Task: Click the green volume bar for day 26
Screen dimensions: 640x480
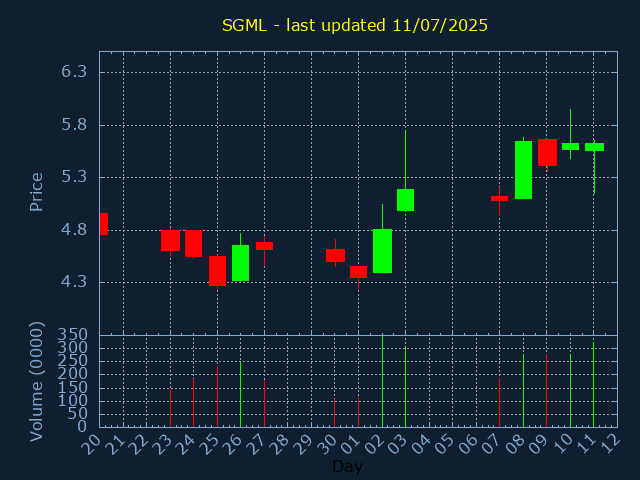Action: (240, 394)
